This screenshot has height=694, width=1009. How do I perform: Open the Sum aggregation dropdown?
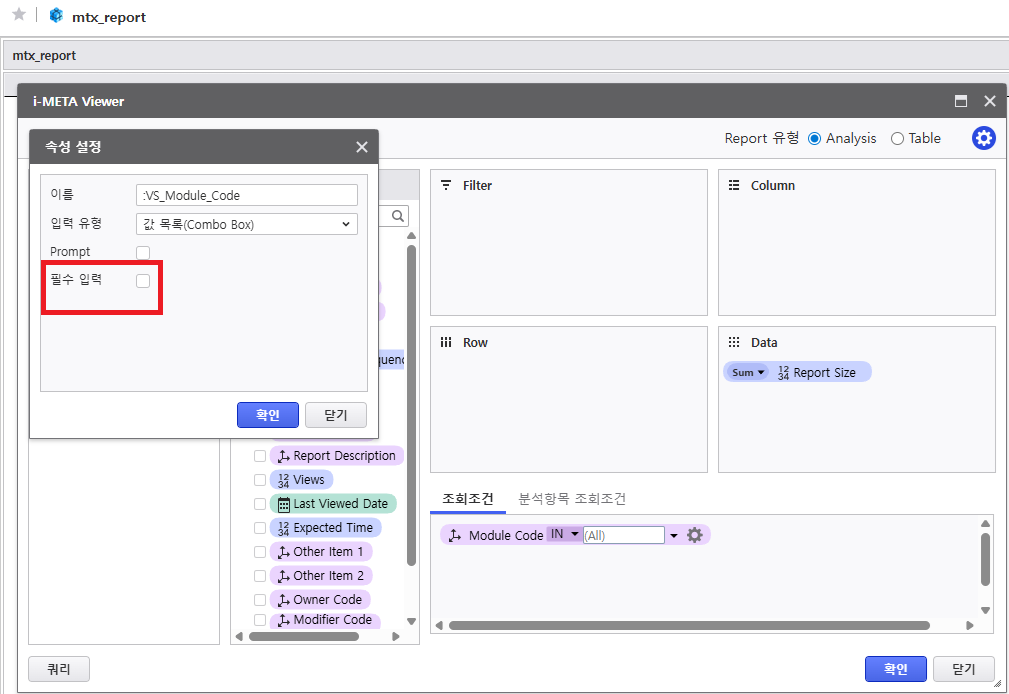point(748,372)
